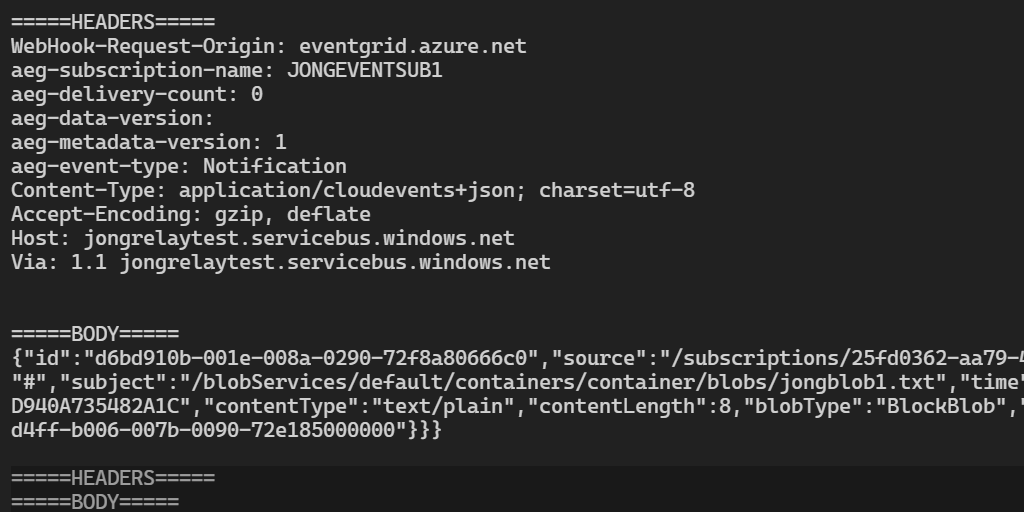This screenshot has width=1024, height=512.
Task: Click the BODY marker above the JSON payload
Action: [x=95, y=334]
